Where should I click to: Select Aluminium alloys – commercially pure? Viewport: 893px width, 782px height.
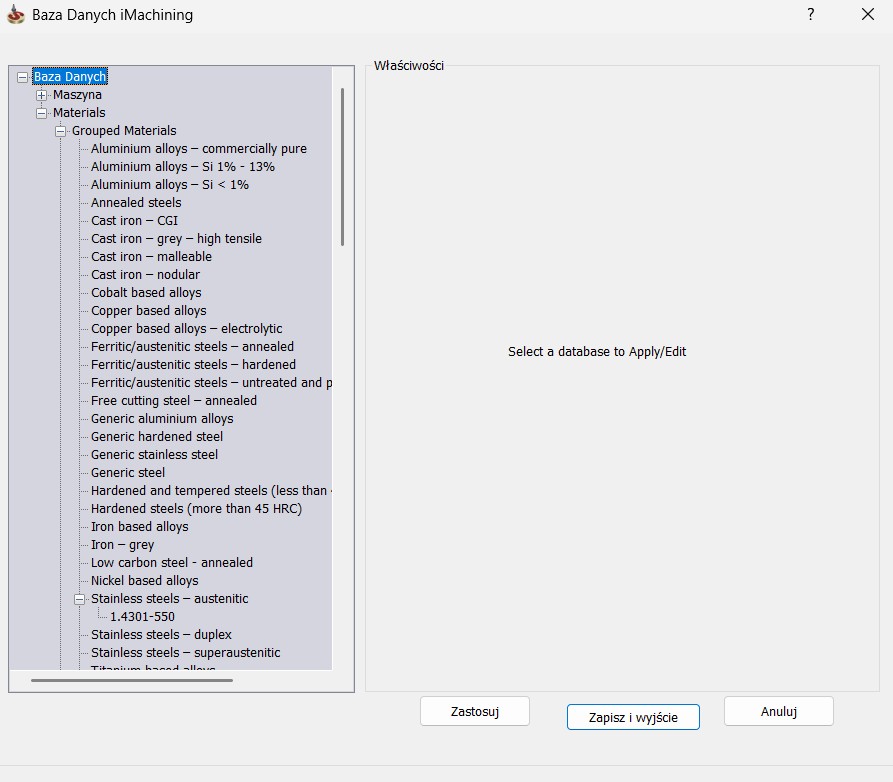198,149
